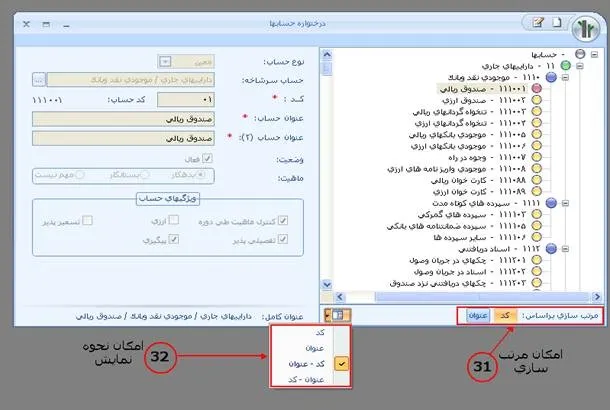Open the round green application logo button

pyautogui.click(x=586, y=28)
